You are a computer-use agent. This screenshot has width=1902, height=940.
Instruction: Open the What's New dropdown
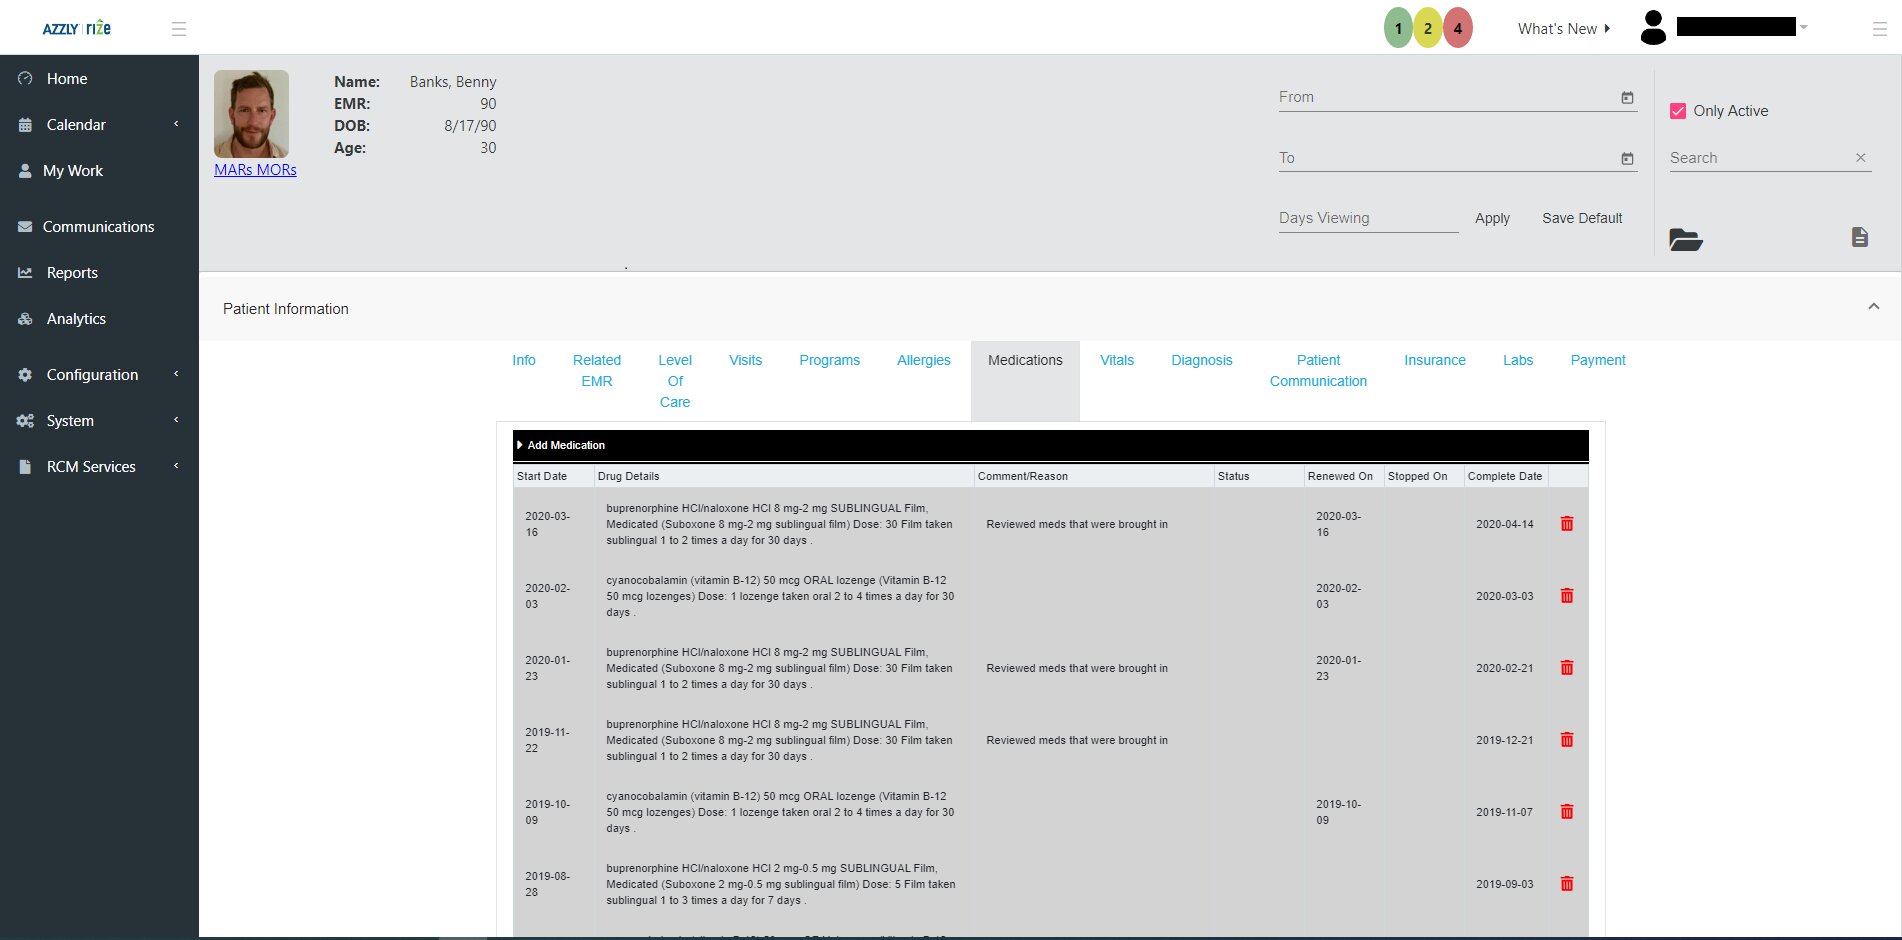pos(1563,29)
